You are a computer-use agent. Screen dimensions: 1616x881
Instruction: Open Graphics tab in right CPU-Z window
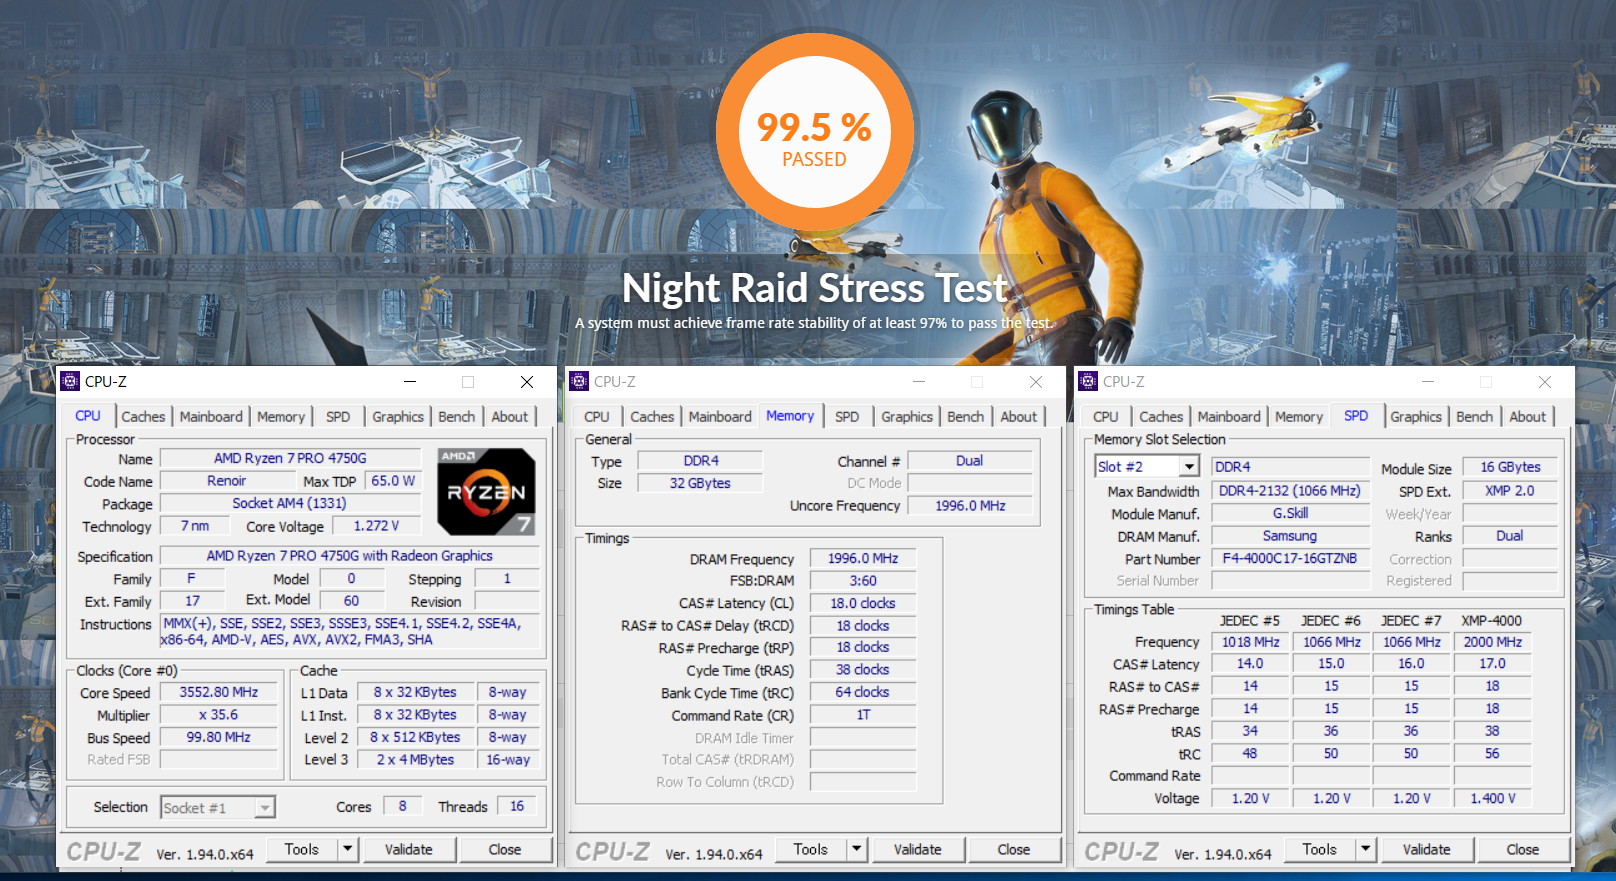(x=1416, y=417)
